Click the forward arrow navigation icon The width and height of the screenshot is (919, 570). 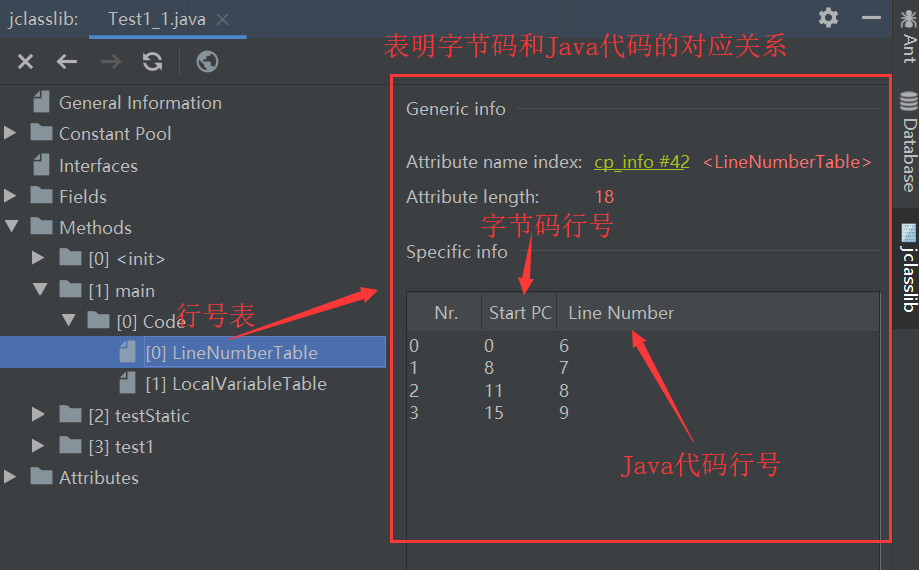pos(110,62)
